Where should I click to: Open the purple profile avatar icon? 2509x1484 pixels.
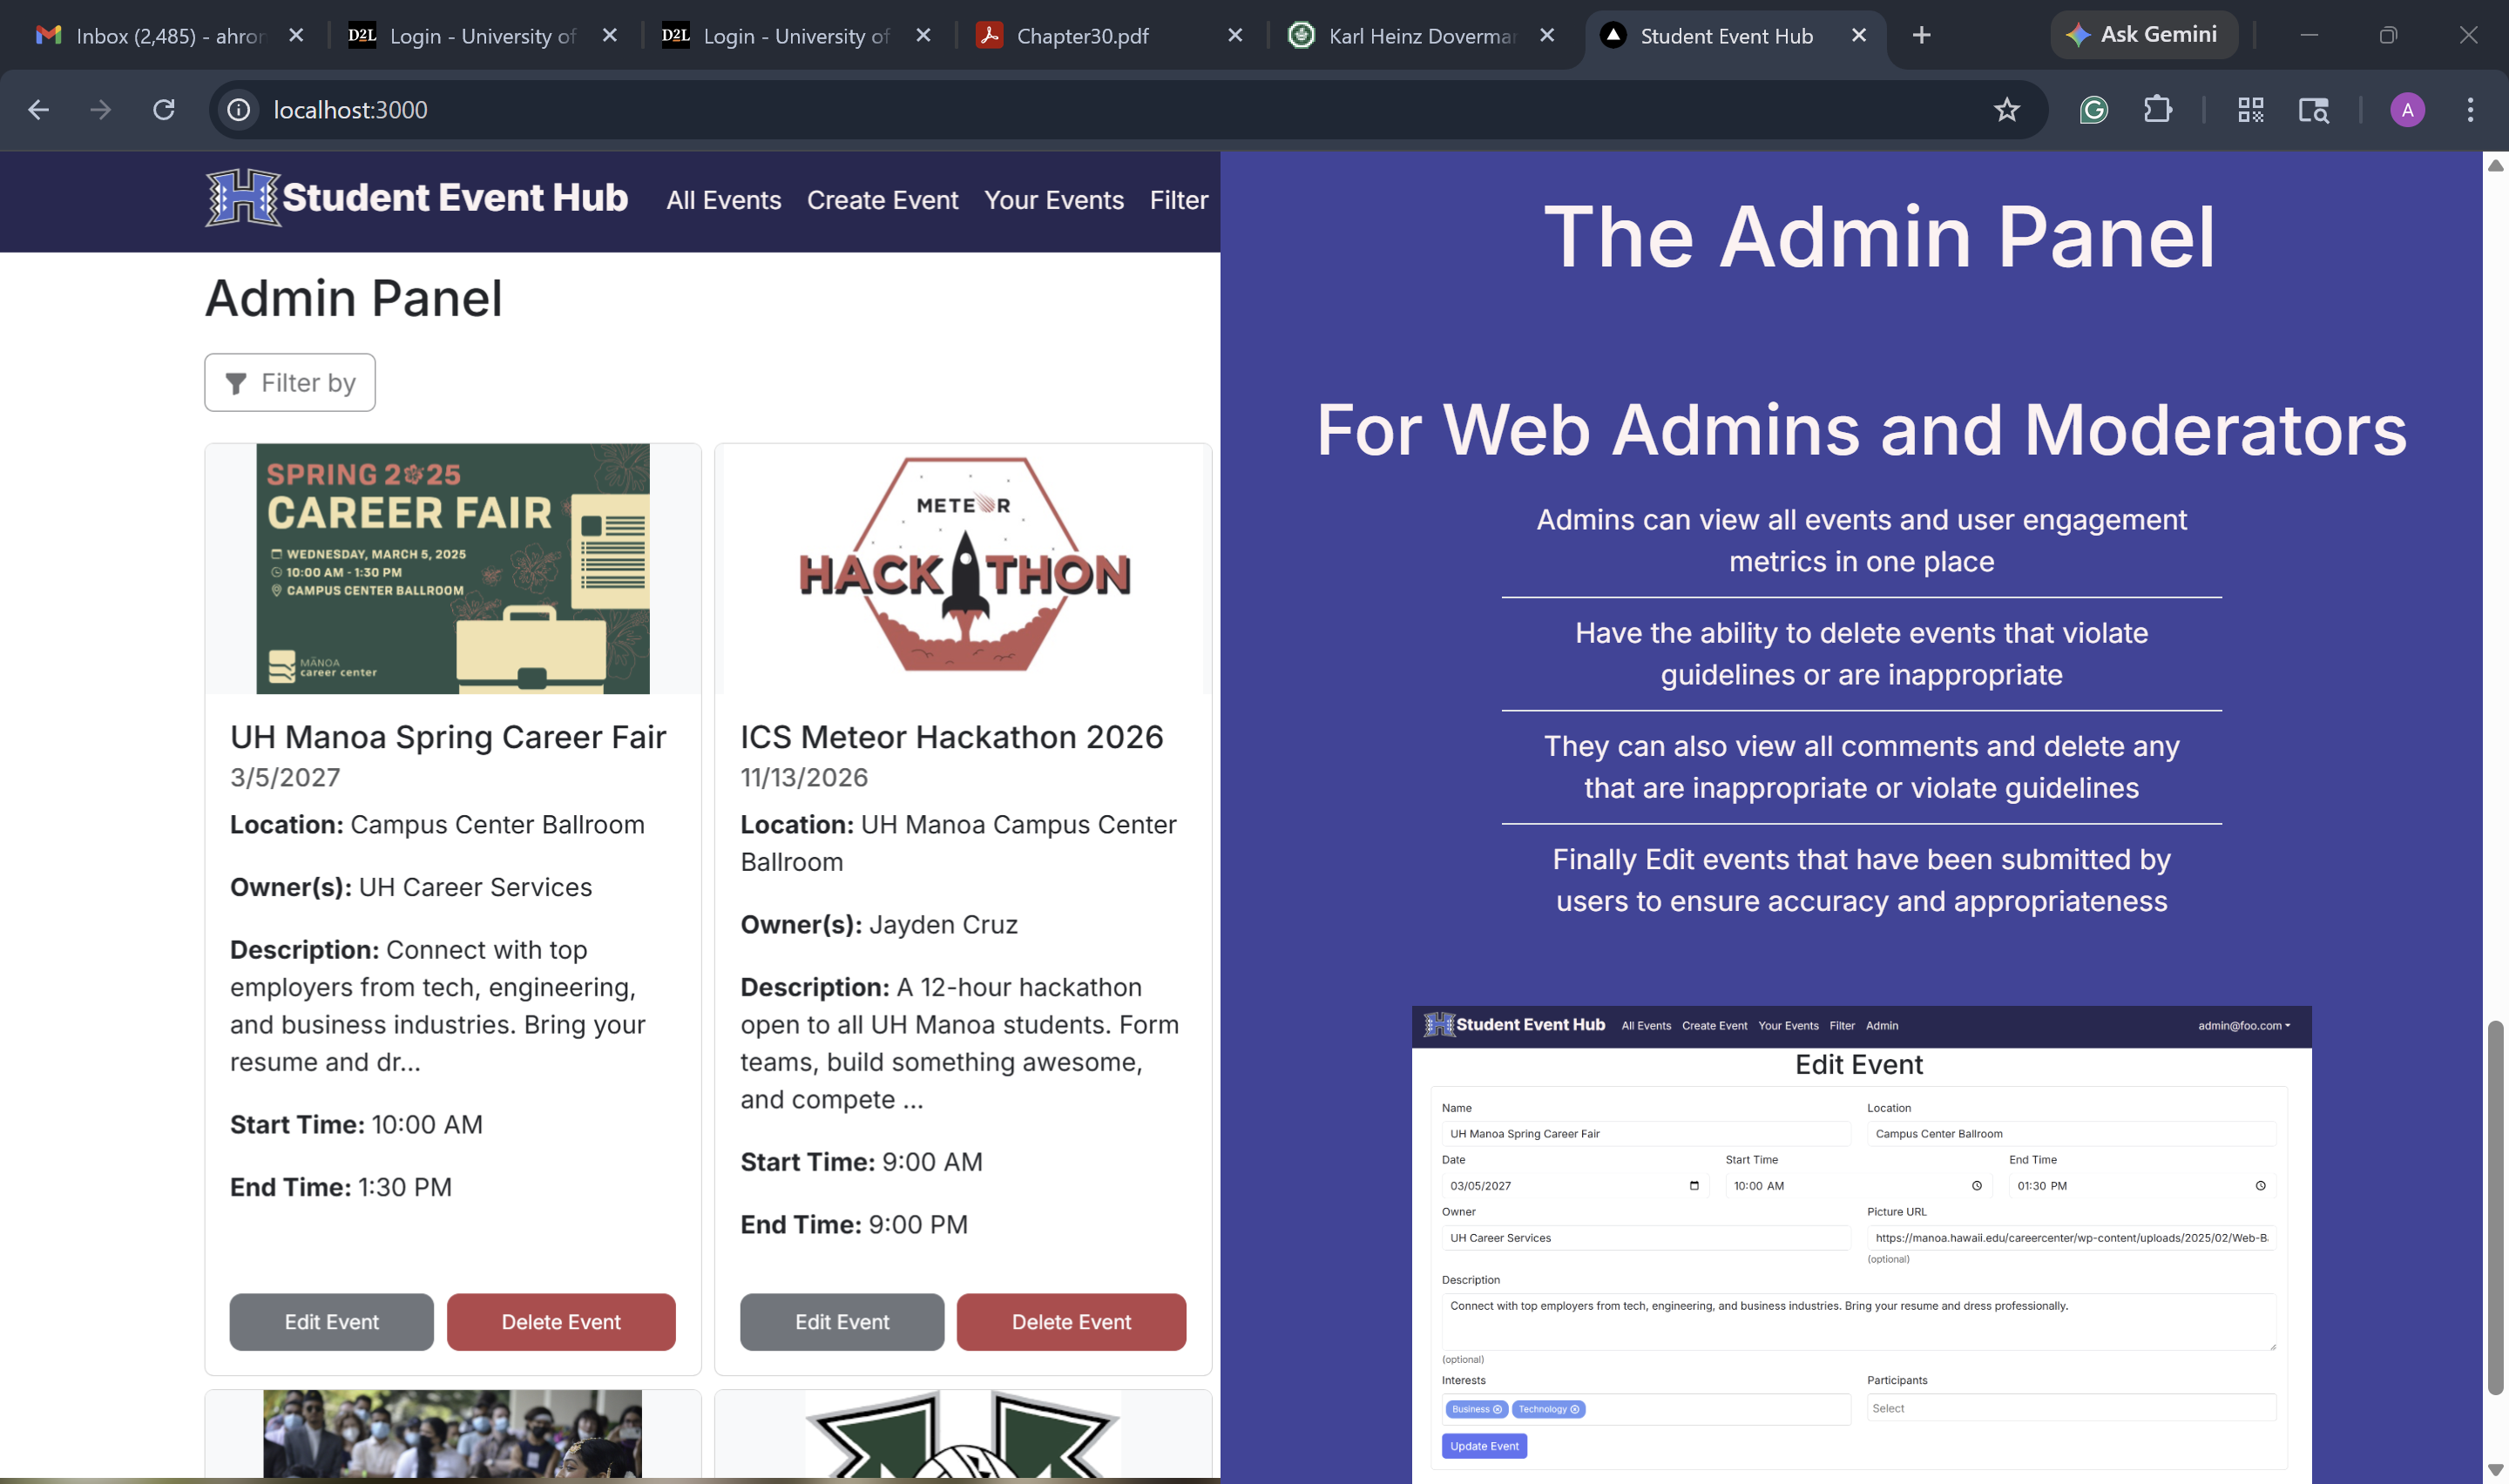pyautogui.click(x=2407, y=110)
